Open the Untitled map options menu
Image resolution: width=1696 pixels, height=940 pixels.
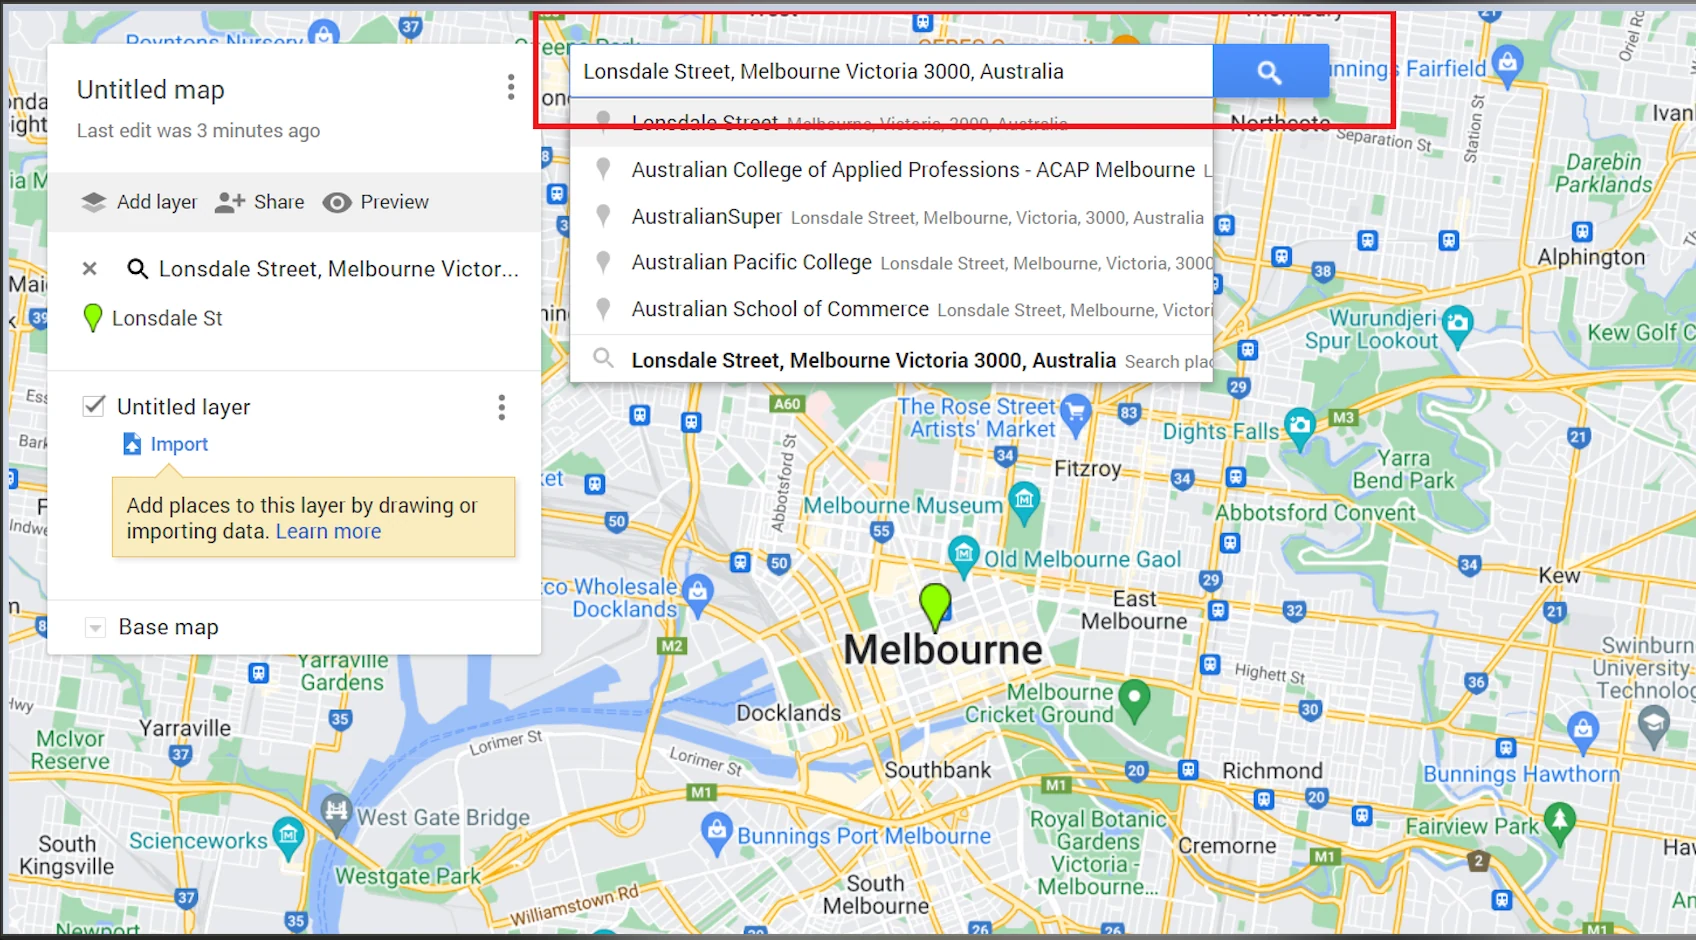coord(511,87)
